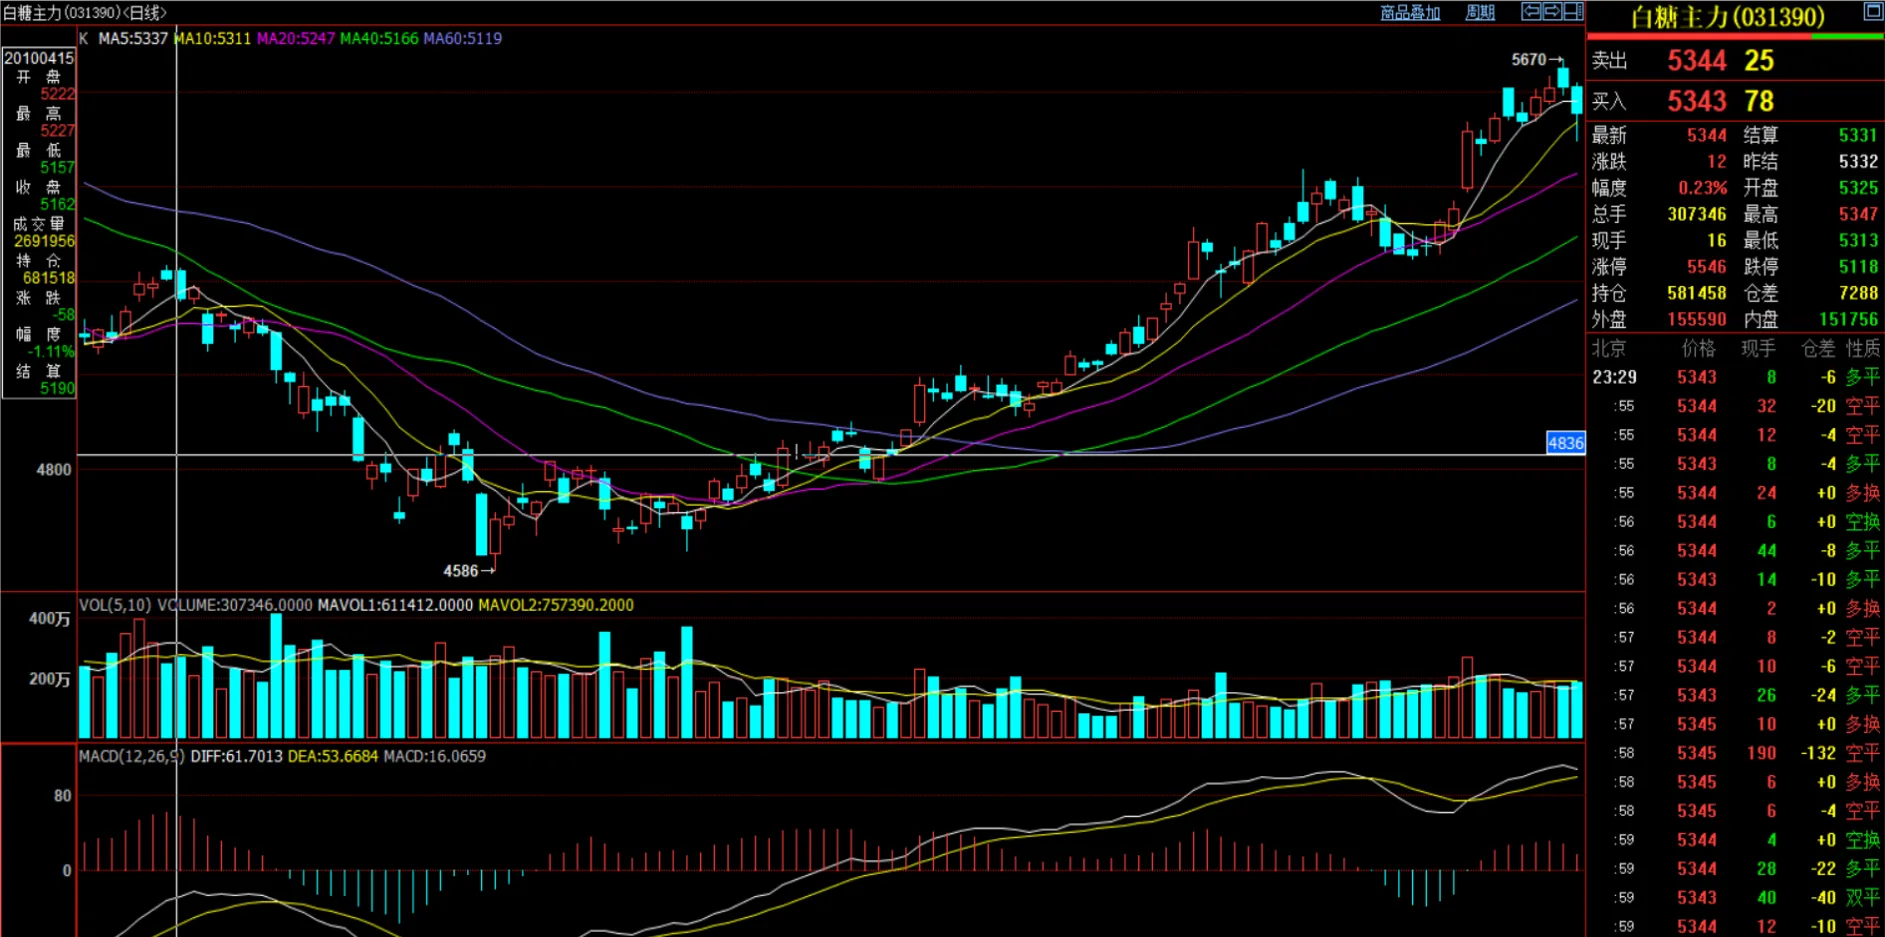This screenshot has height=937, width=1885.
Task: Open the 周期 period link
Action: [x=1479, y=13]
